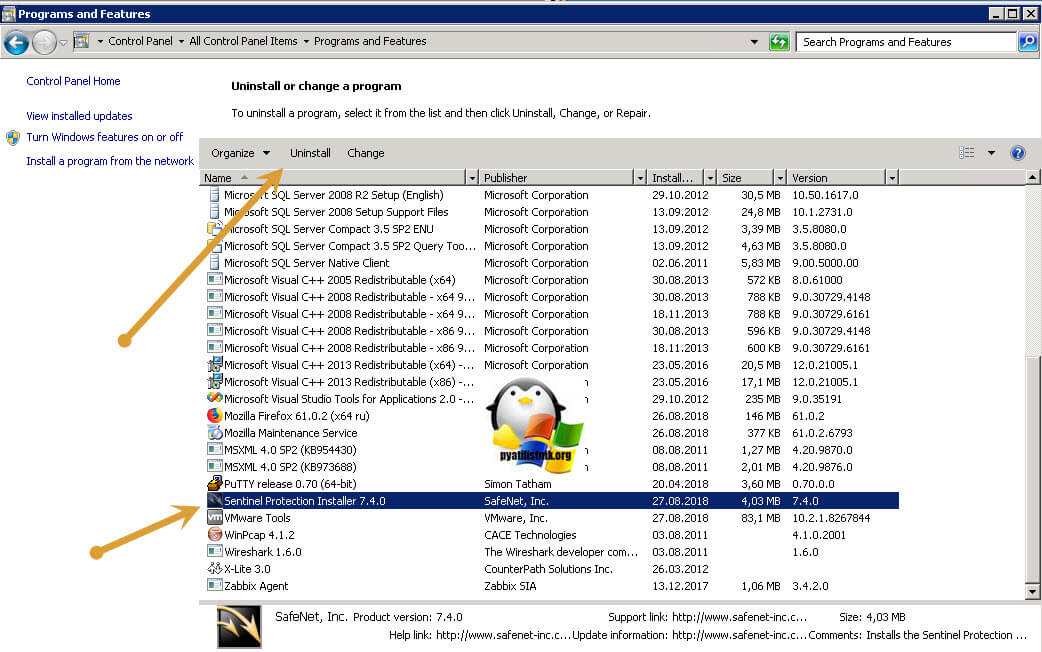1042x652 pixels.
Task: Expand the dropdown before Control Panel breadcrumb
Action: tap(100, 41)
